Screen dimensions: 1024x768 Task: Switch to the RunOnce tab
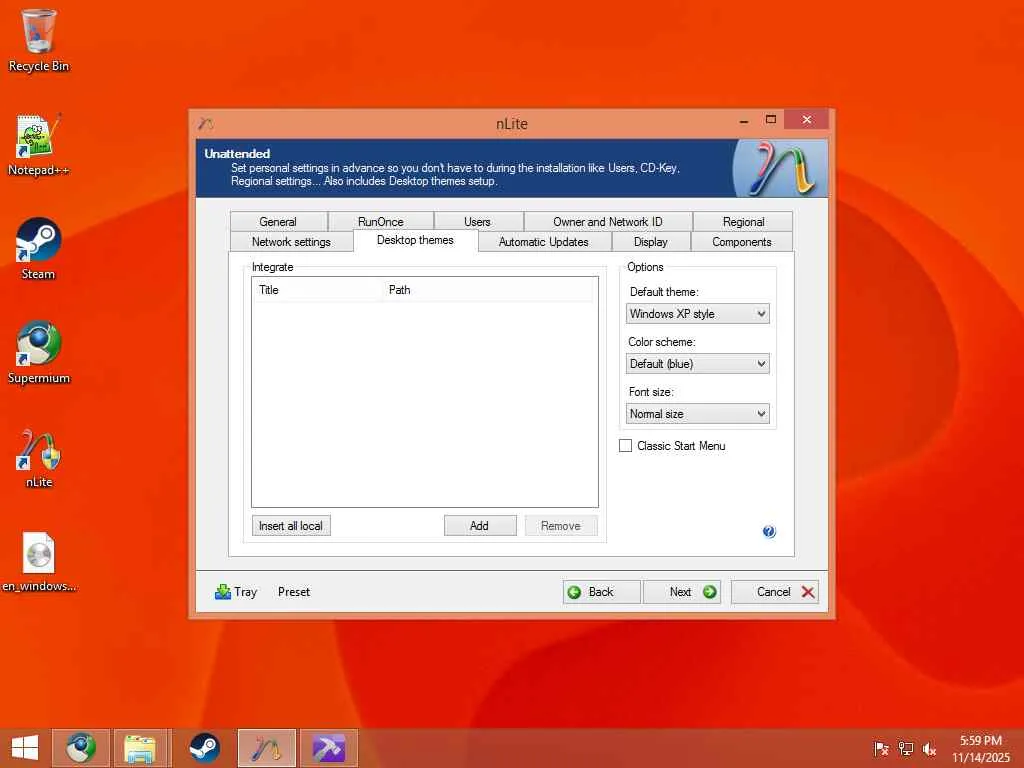pos(381,221)
